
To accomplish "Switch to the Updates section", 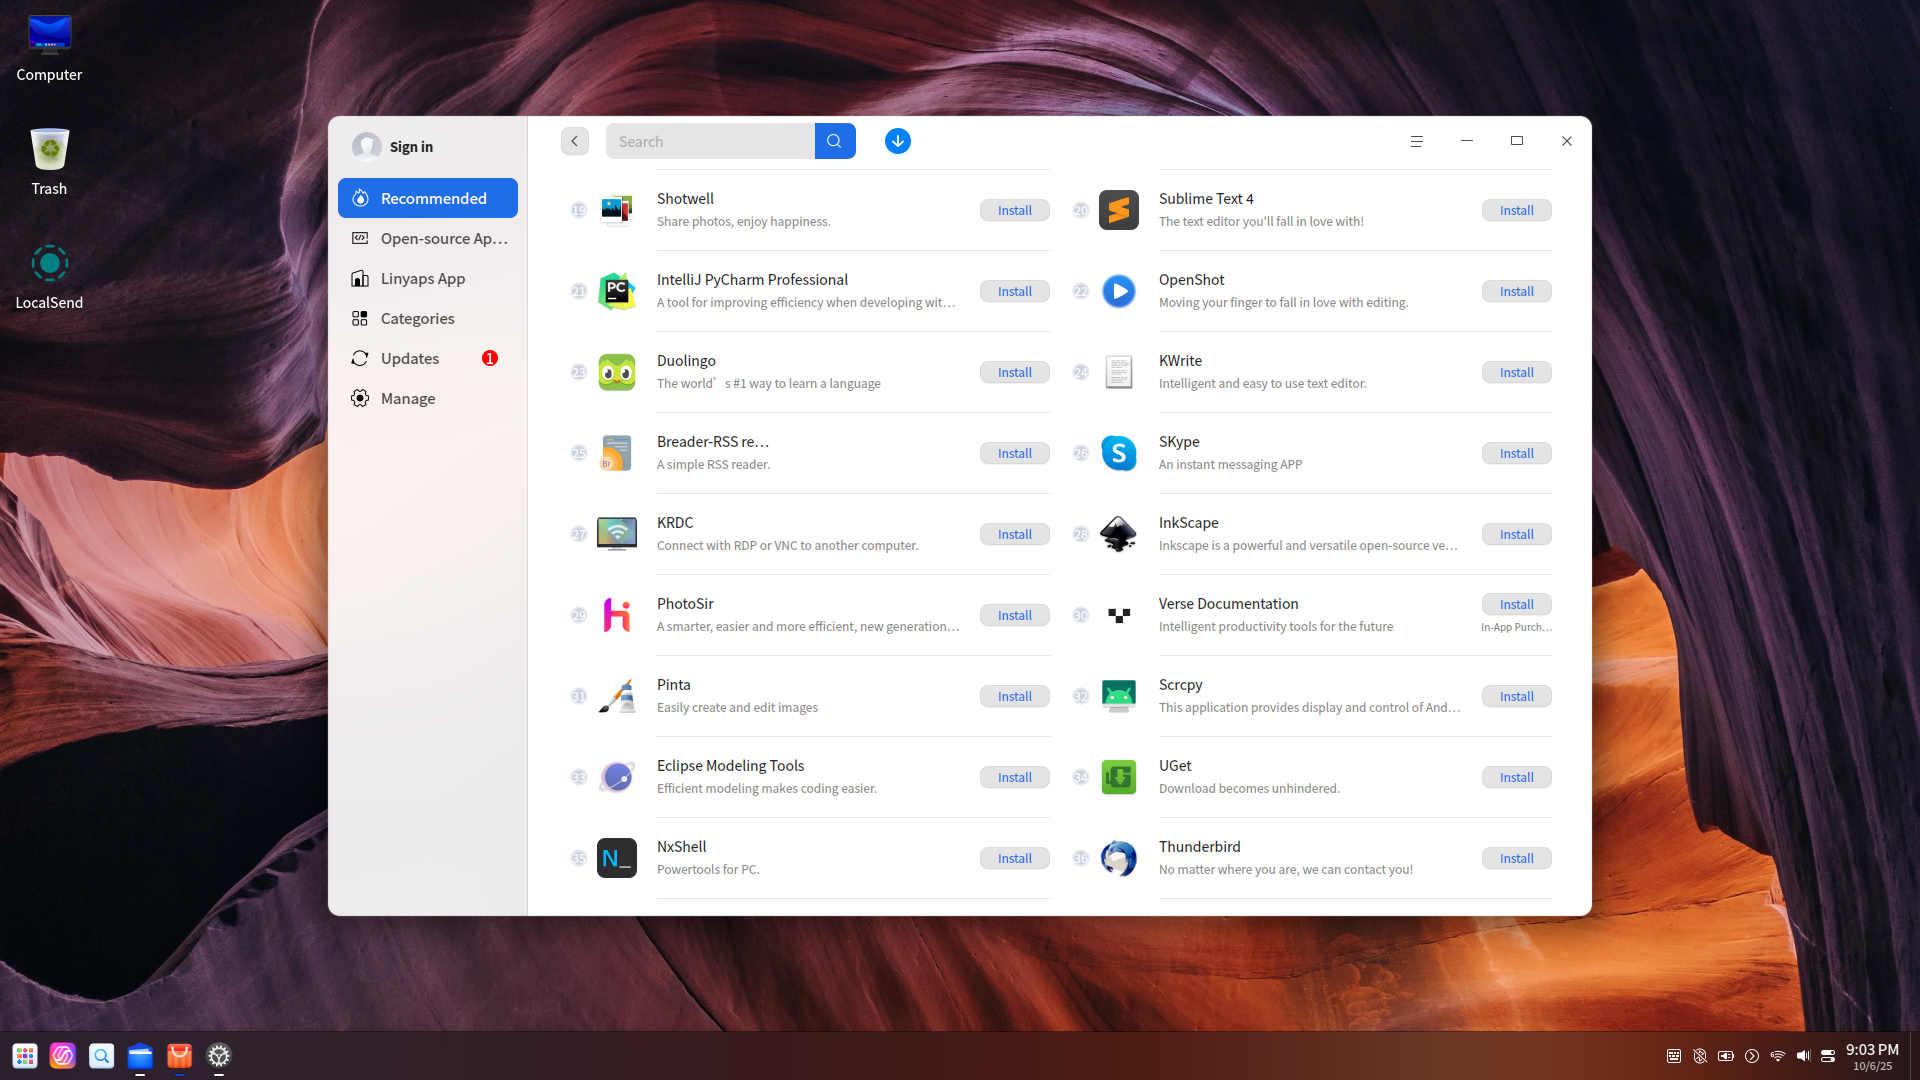I will coord(409,358).
